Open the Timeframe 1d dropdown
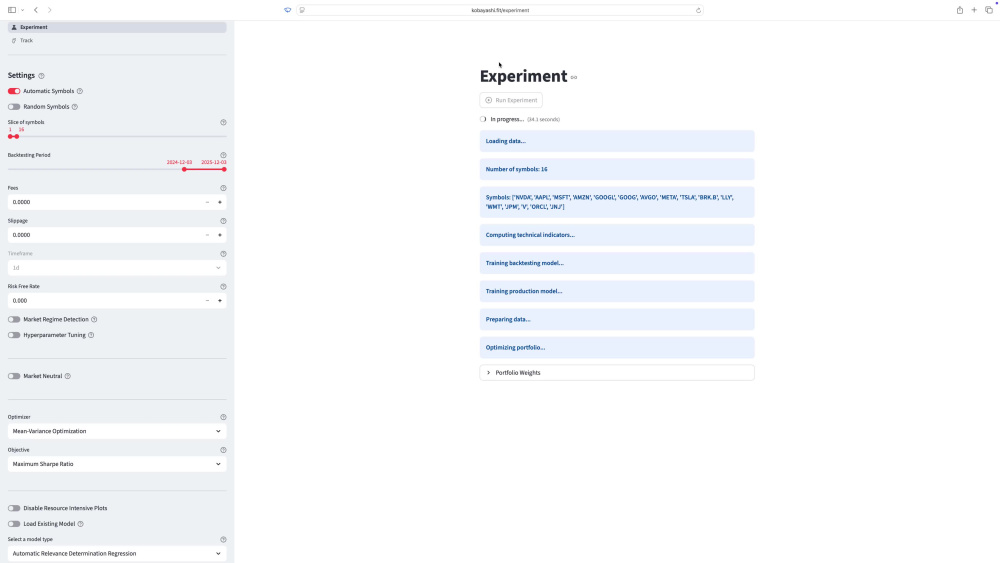1000x563 pixels. point(117,268)
